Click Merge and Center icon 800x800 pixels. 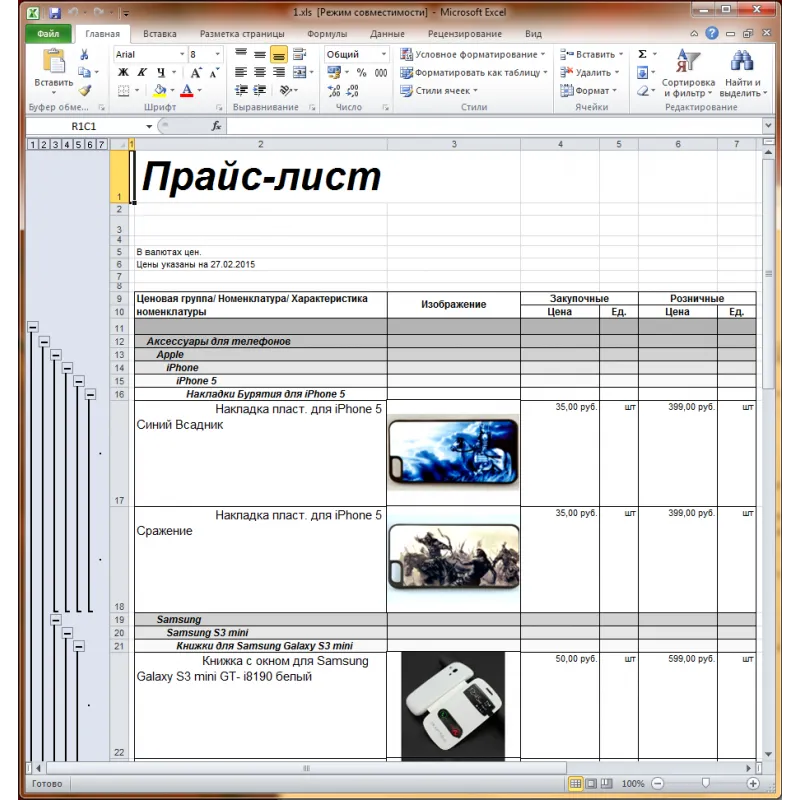pyautogui.click(x=299, y=72)
